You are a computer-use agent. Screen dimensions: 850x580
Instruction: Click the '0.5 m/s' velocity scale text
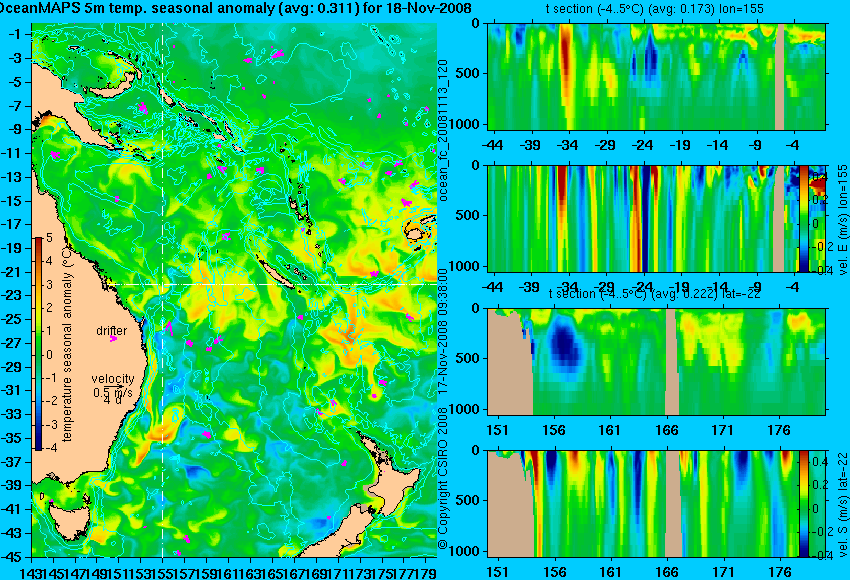click(113, 391)
